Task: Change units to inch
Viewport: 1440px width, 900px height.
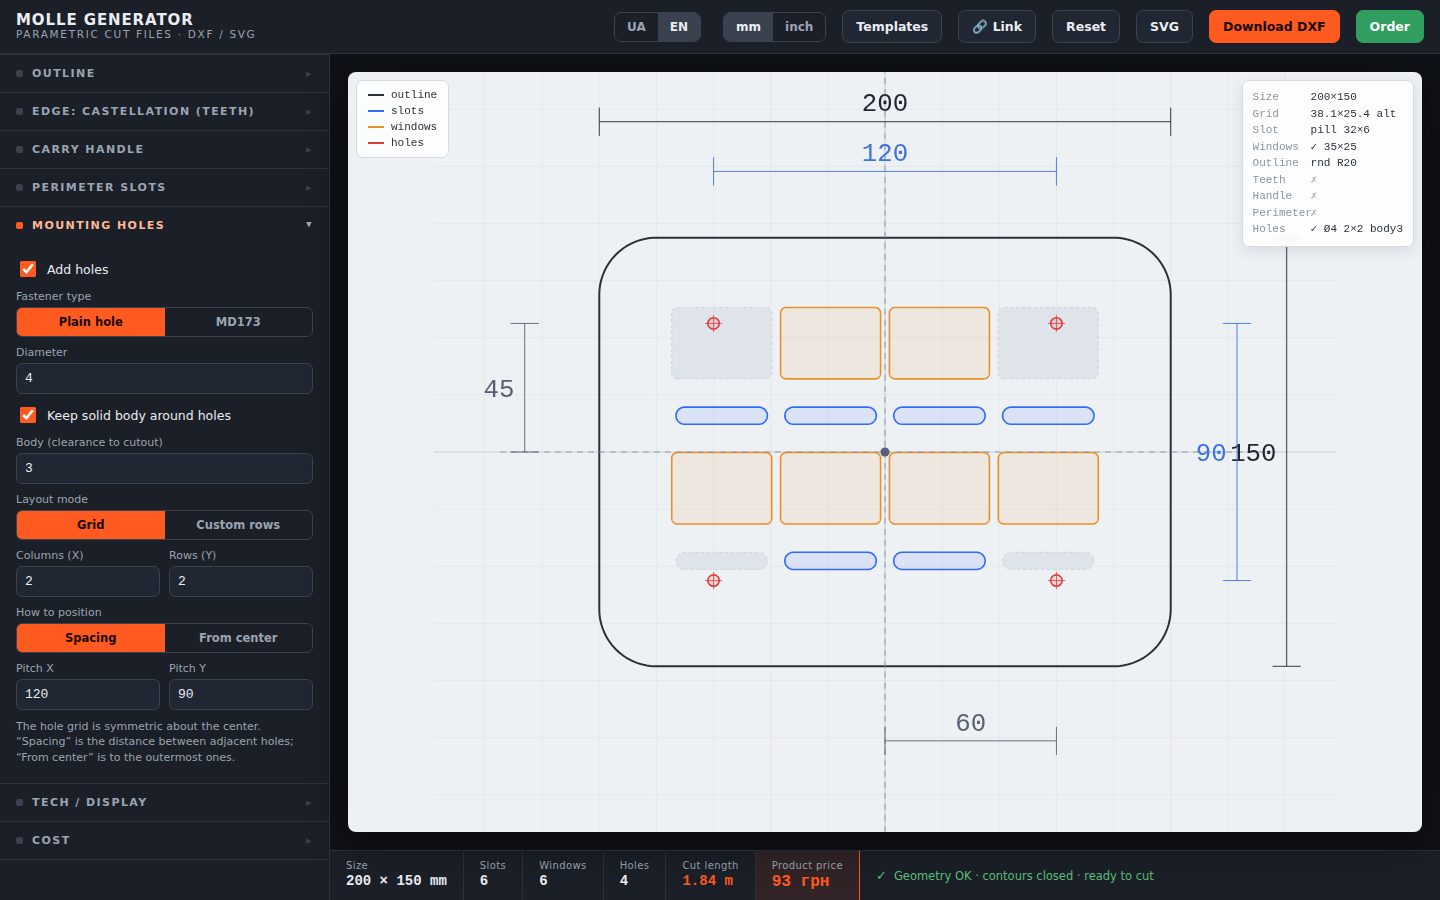Action: [799, 27]
